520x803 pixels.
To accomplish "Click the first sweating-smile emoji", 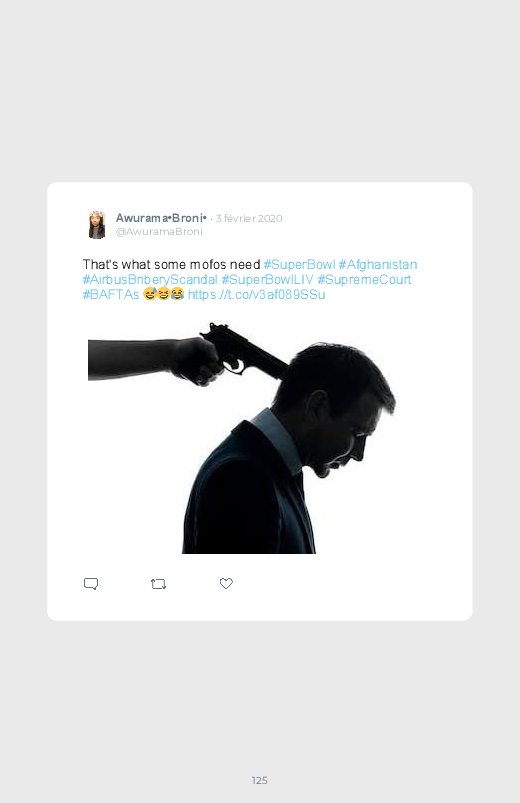I will (150, 294).
